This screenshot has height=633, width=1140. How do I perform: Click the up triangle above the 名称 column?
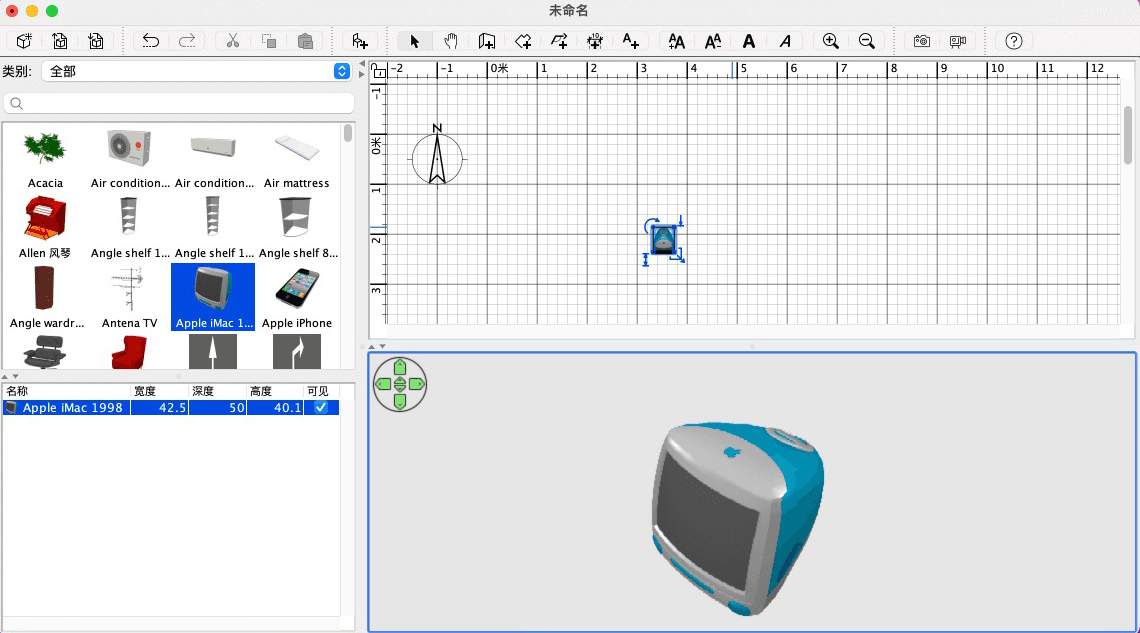coord(5,376)
